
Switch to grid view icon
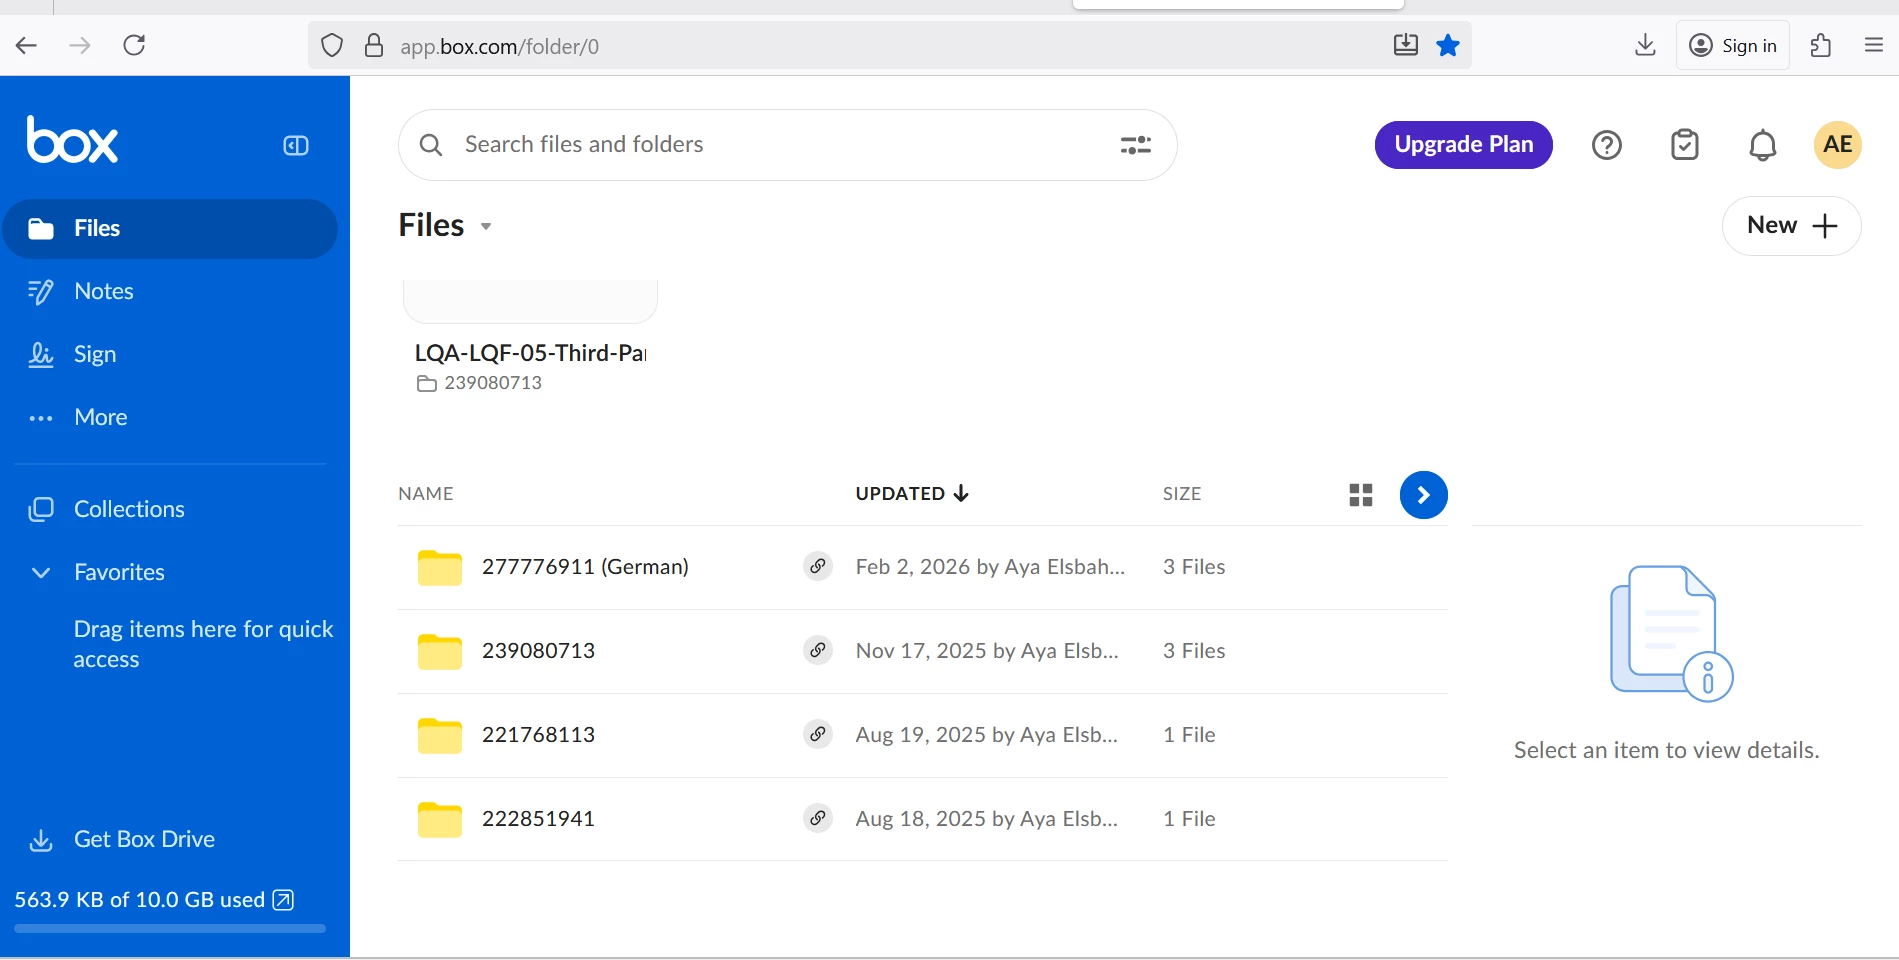[x=1361, y=495]
